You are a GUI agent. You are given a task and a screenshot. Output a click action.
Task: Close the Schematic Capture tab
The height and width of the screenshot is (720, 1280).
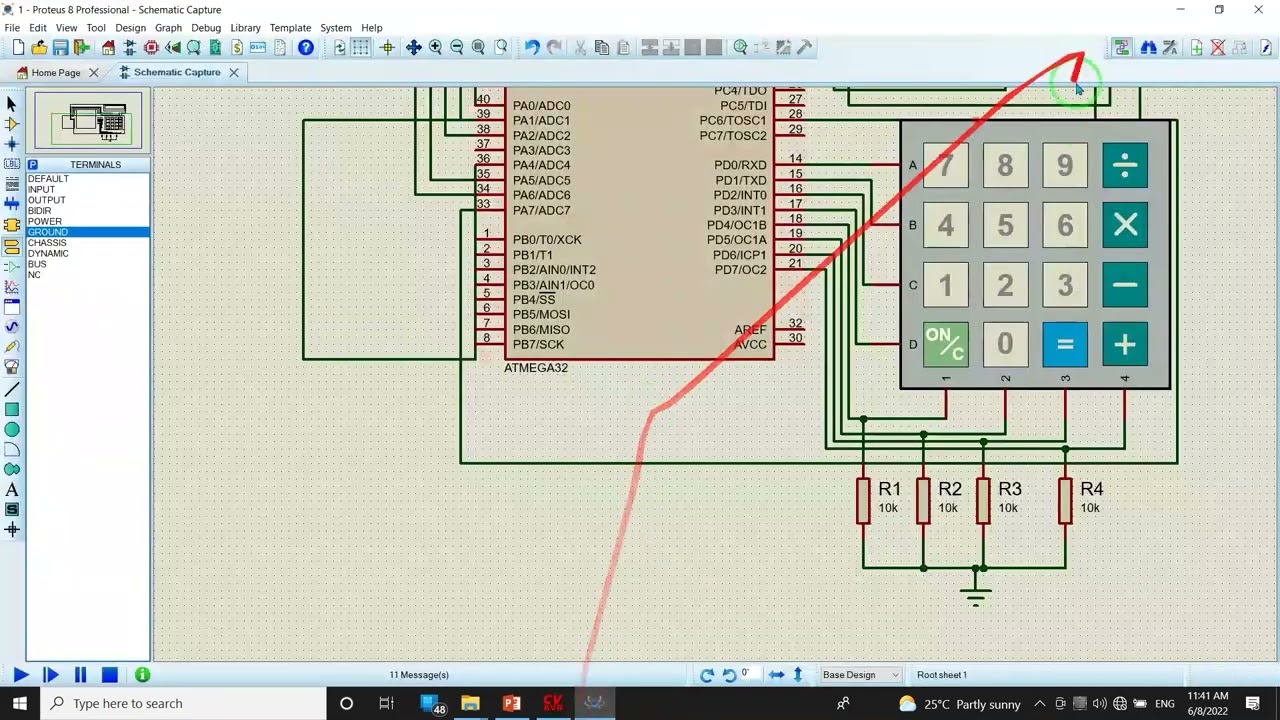pyautogui.click(x=233, y=72)
